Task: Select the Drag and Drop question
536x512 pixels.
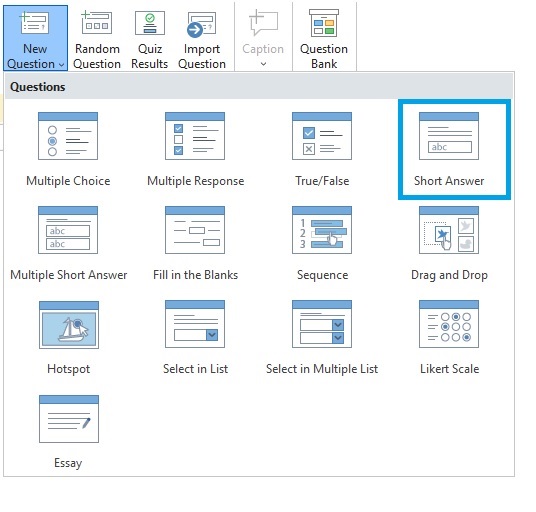Action: pos(449,244)
